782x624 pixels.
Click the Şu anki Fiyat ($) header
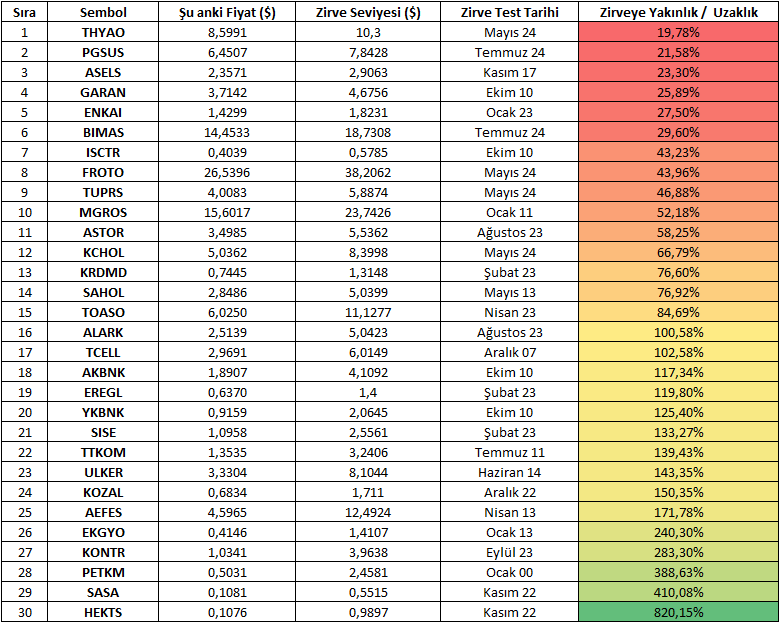pos(227,12)
